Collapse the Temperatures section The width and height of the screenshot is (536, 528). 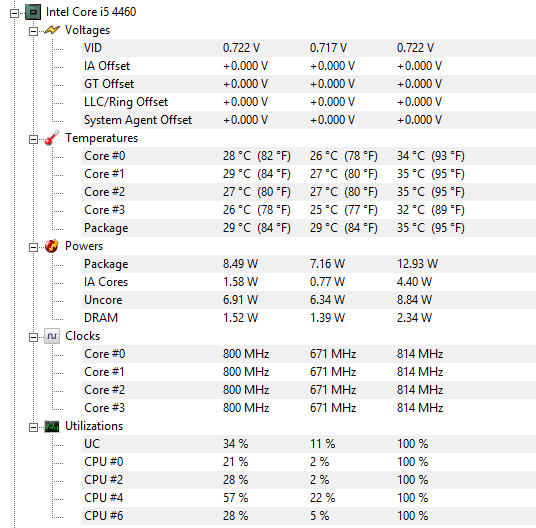(x=33, y=139)
